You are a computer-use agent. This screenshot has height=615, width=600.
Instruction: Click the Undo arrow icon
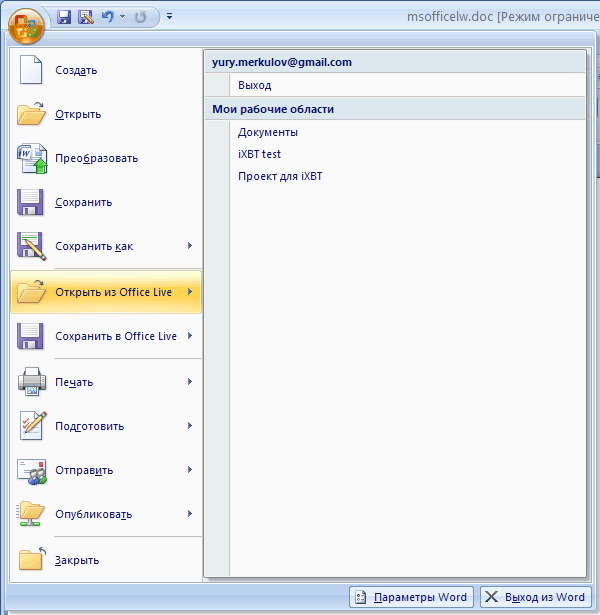107,16
